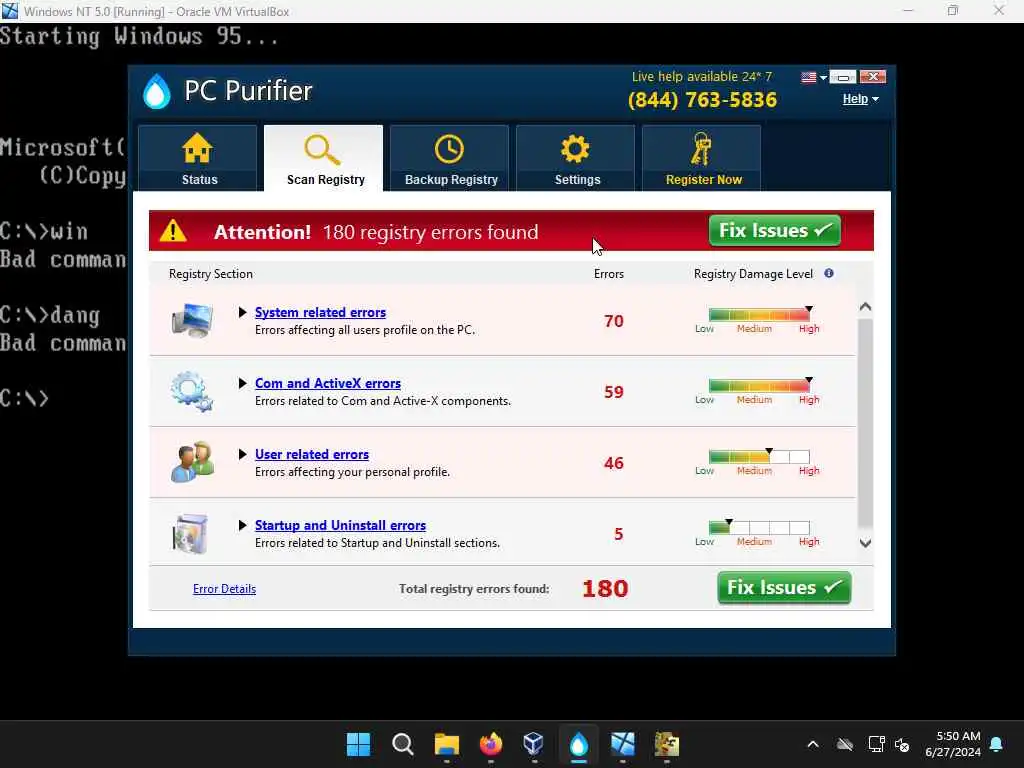Viewport: 1024px width, 768px height.
Task: Click the cloud sync tray icon
Action: click(x=844, y=744)
